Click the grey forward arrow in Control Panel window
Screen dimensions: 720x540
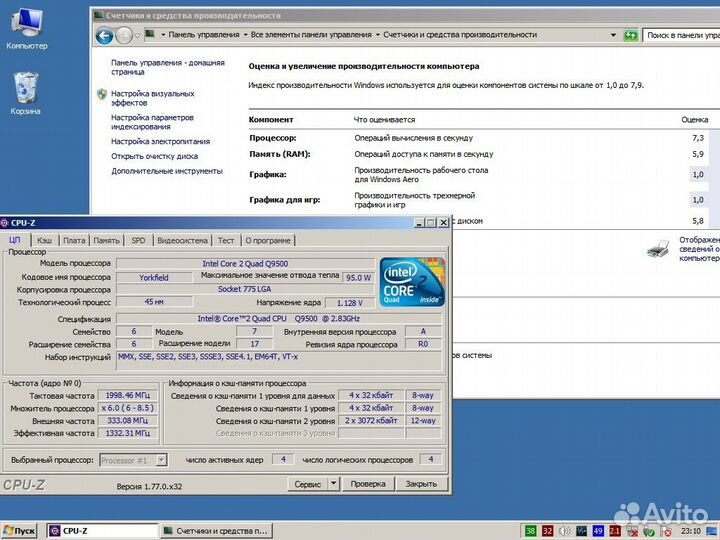tap(124, 35)
